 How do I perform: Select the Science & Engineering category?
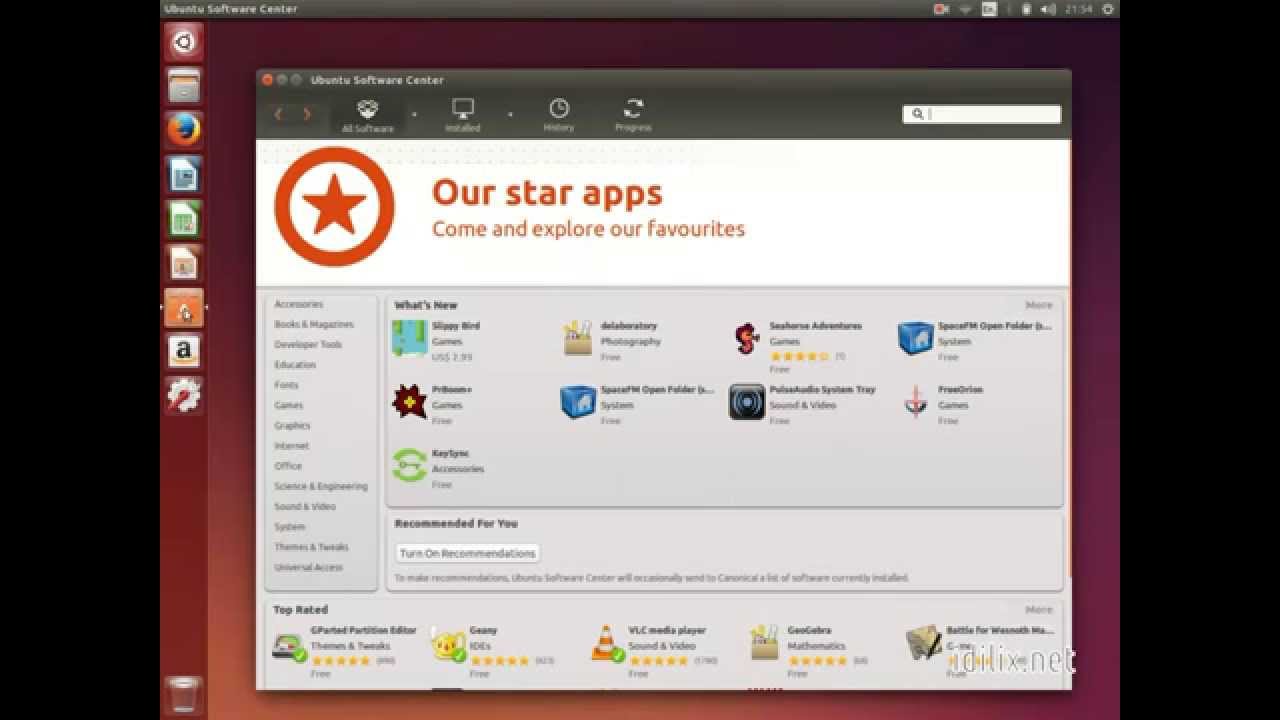pyautogui.click(x=321, y=487)
